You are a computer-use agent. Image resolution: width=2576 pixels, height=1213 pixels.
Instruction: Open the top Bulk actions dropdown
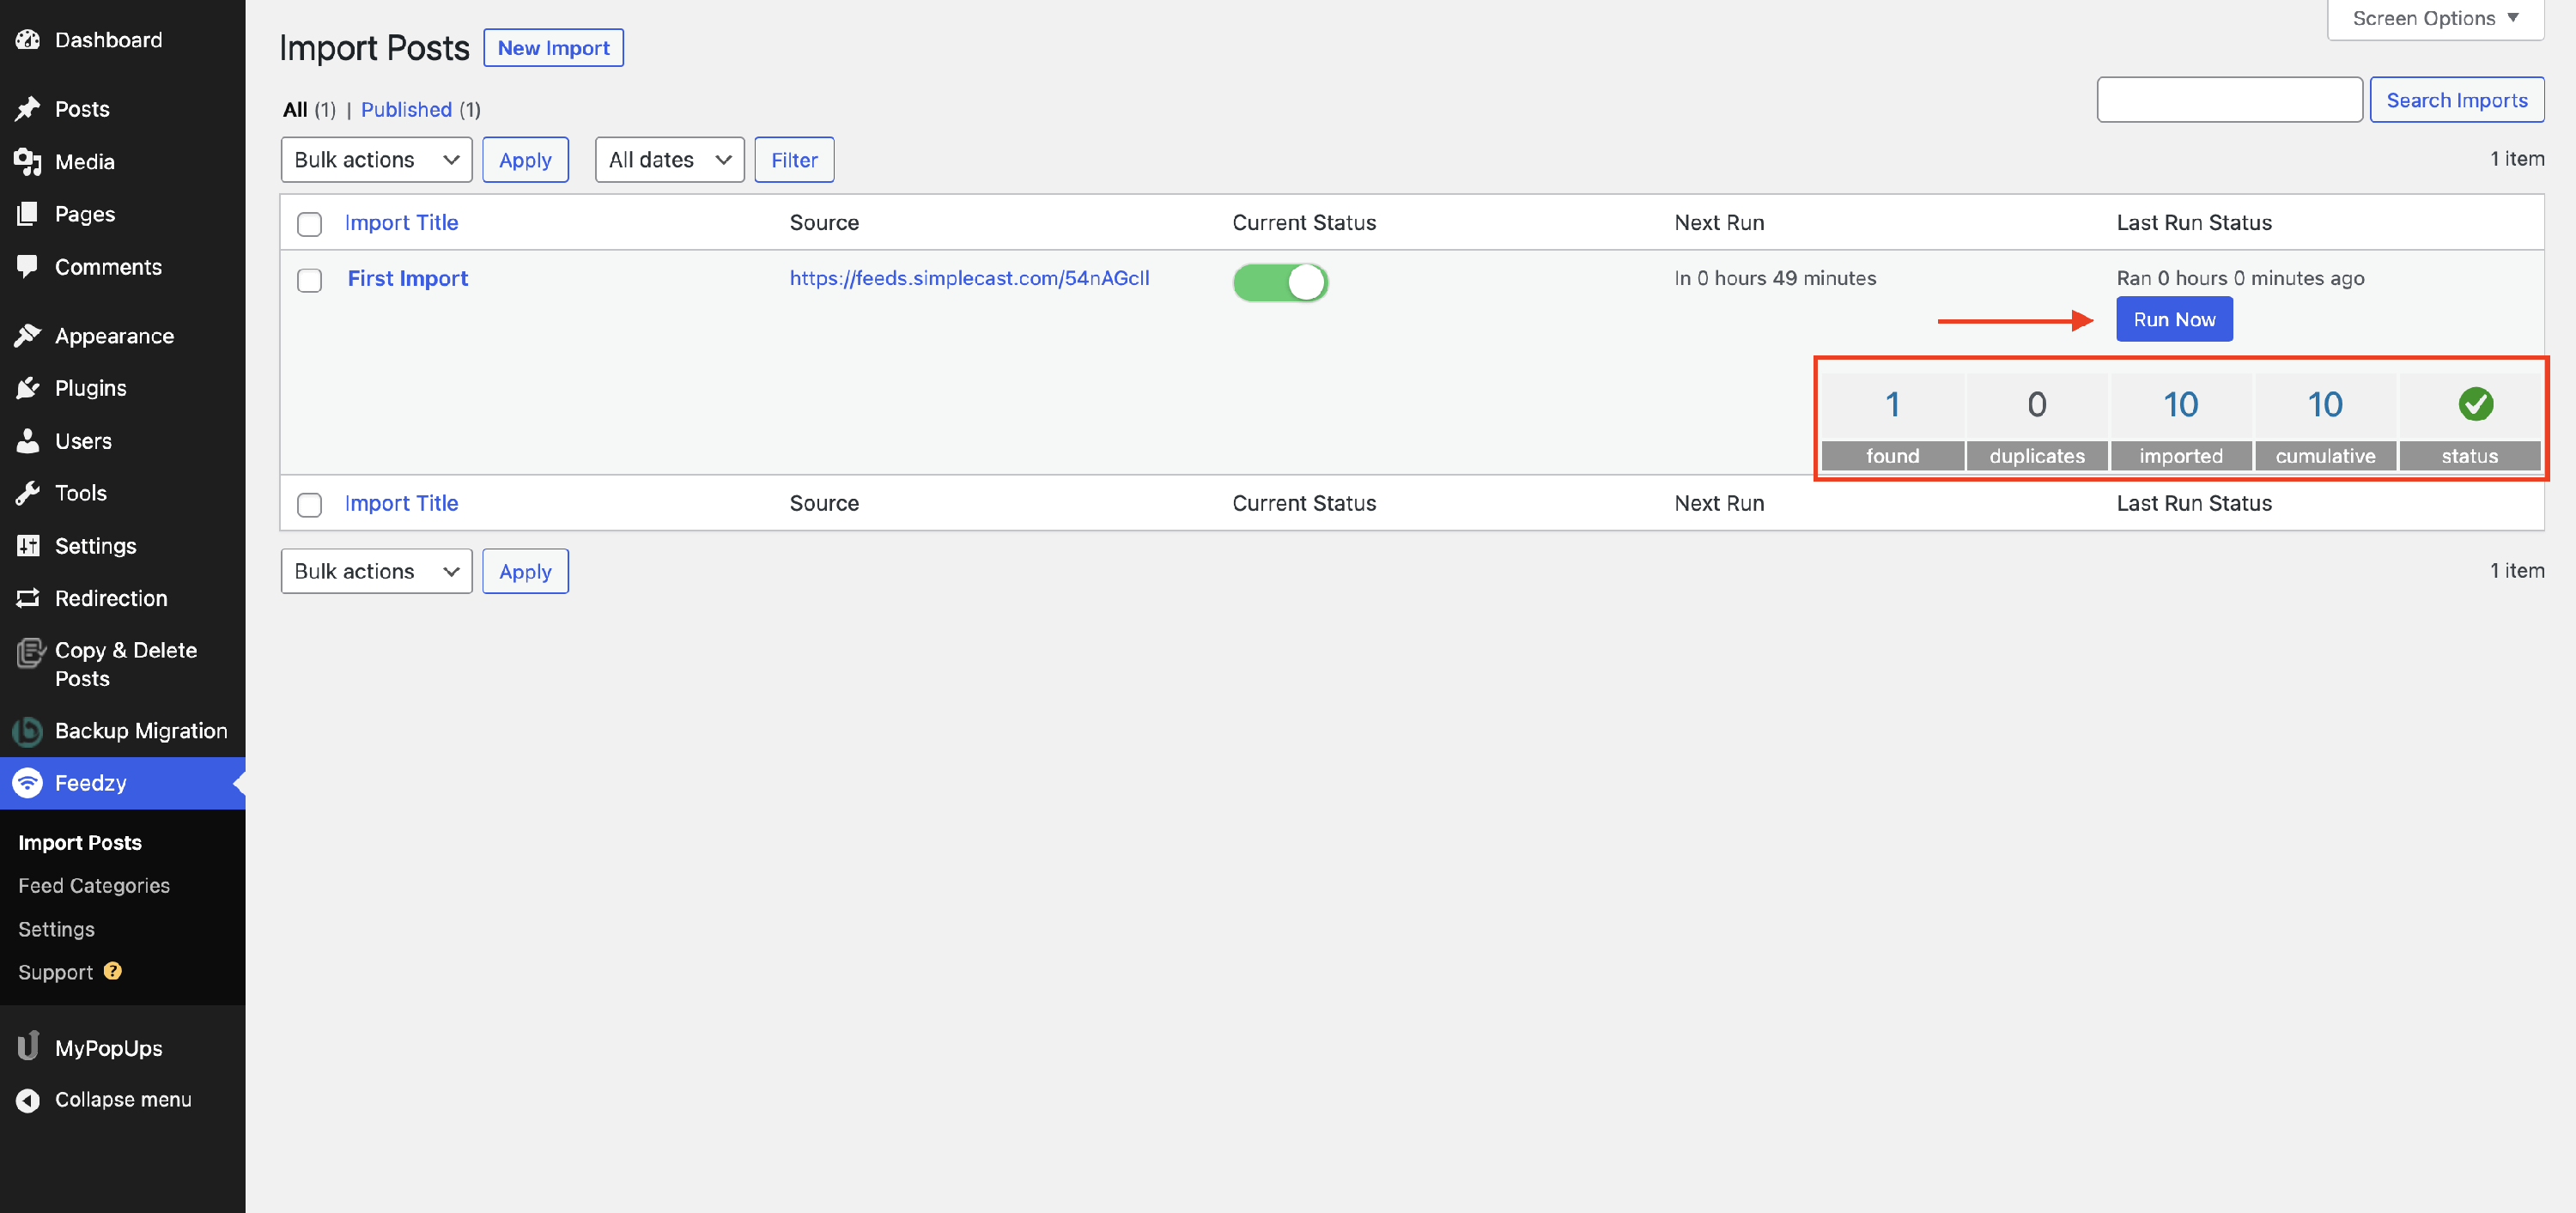[376, 160]
